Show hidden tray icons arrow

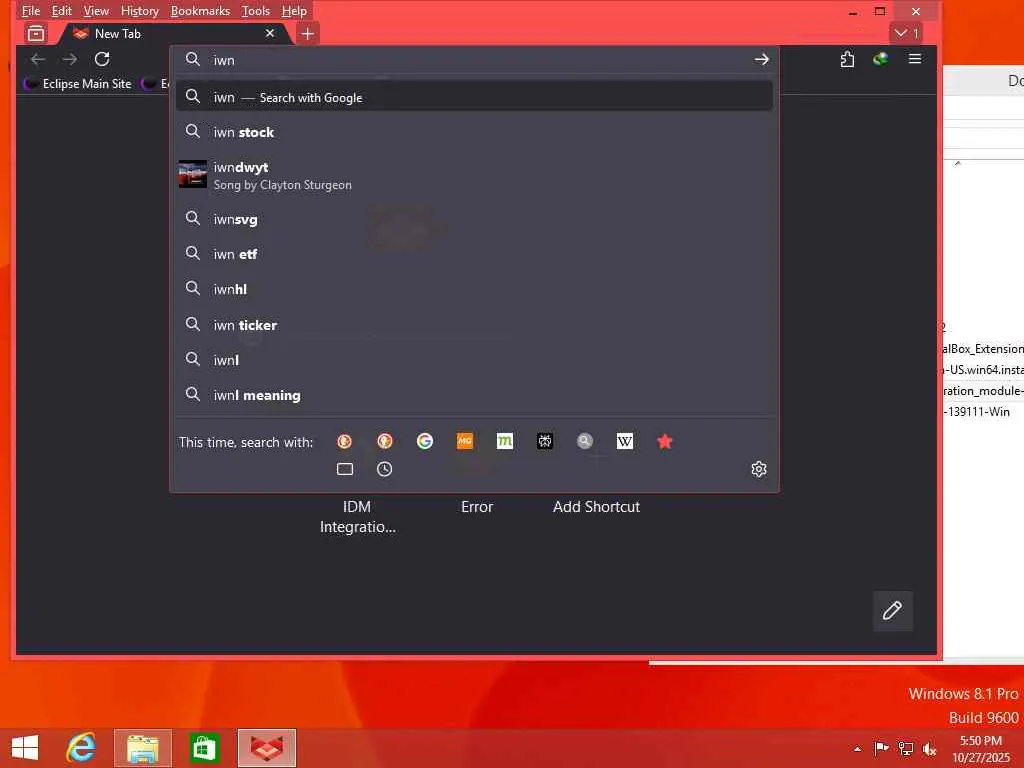point(857,749)
